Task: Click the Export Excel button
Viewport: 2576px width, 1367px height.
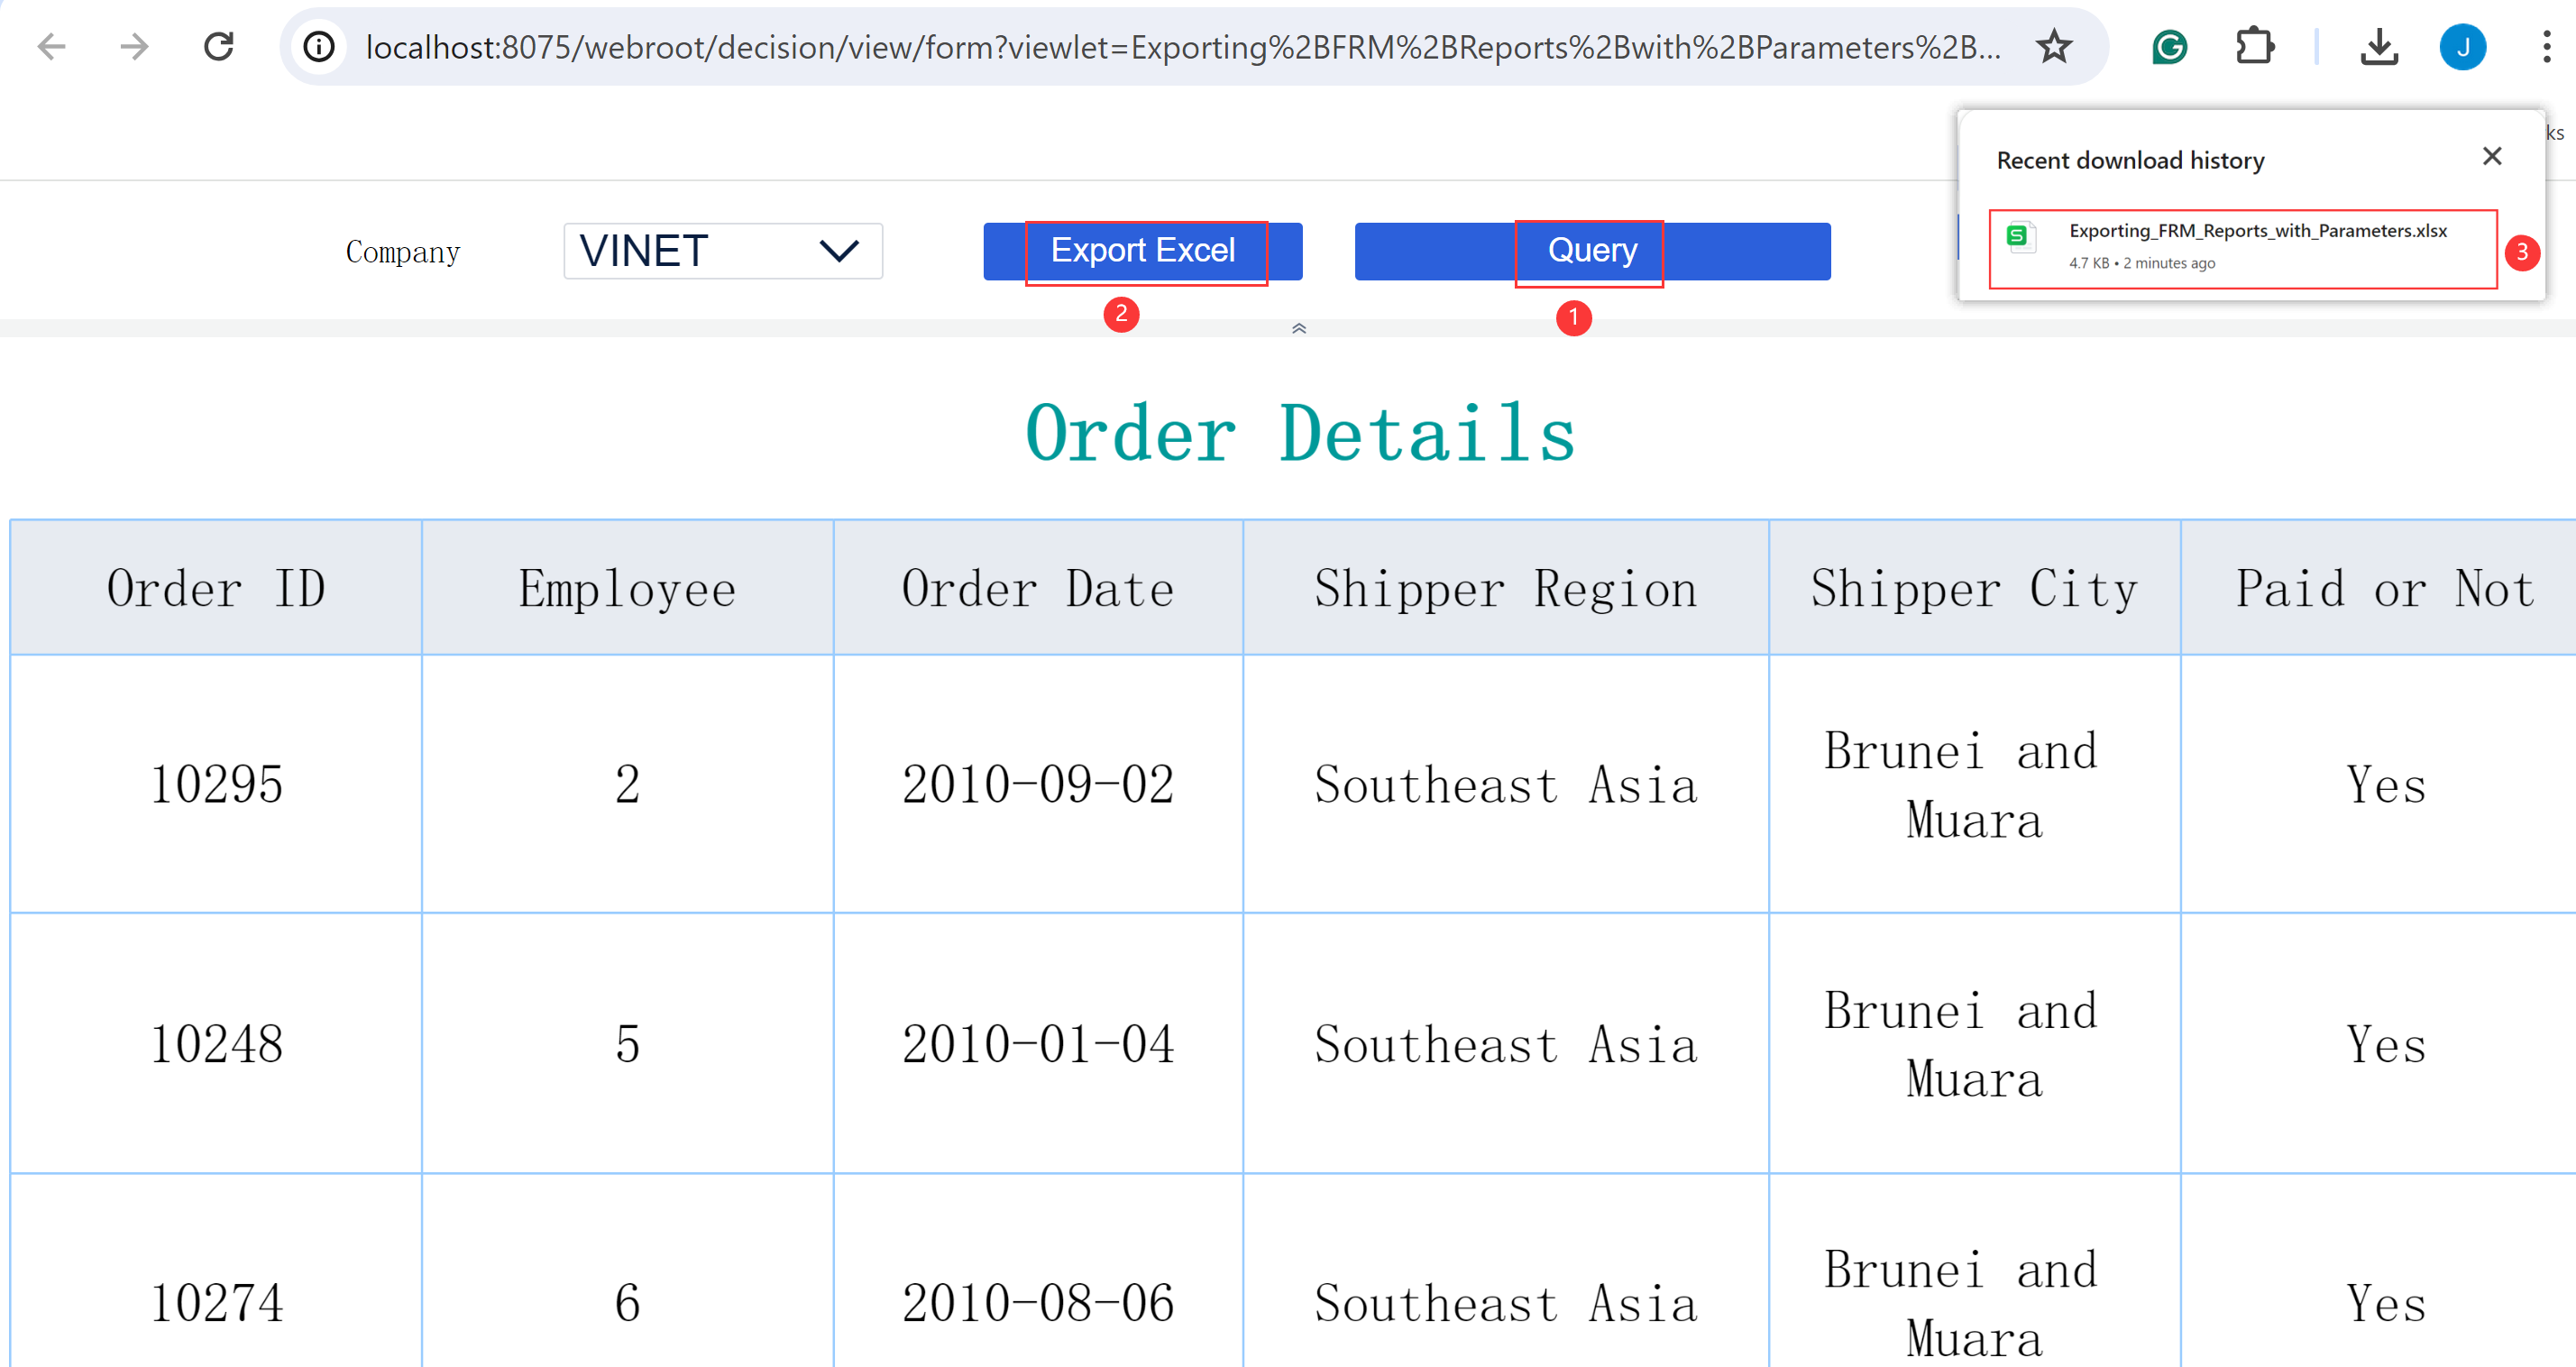Action: pyautogui.click(x=1143, y=251)
